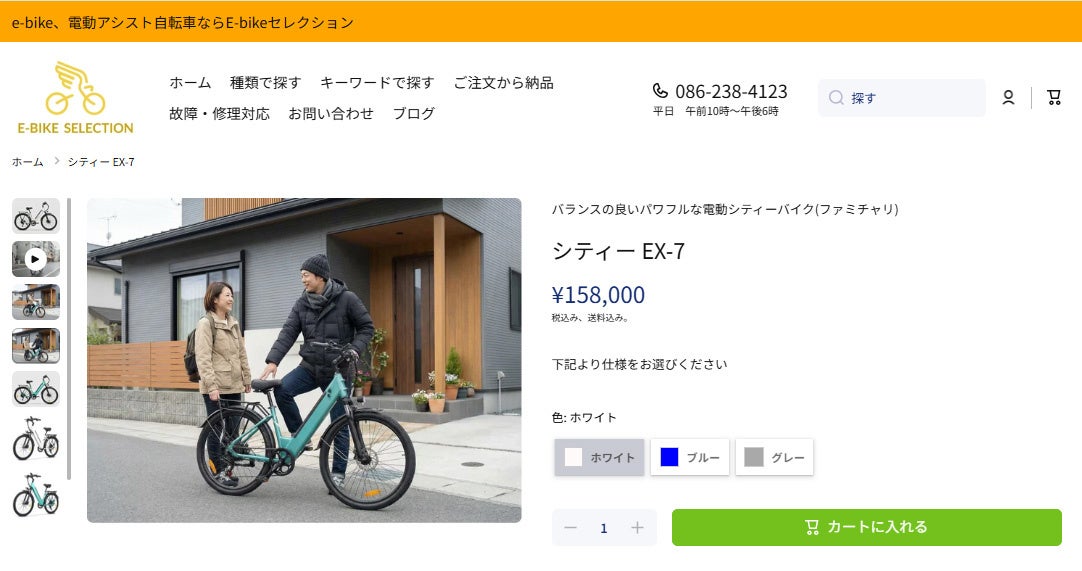Select the ブルー color option
Image resolution: width=1082 pixels, height=571 pixels.
pos(690,457)
